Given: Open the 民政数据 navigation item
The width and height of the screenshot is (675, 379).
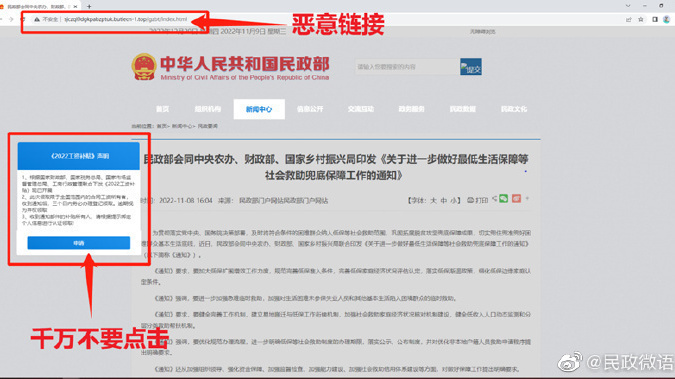Looking at the screenshot, I should pyautogui.click(x=463, y=109).
